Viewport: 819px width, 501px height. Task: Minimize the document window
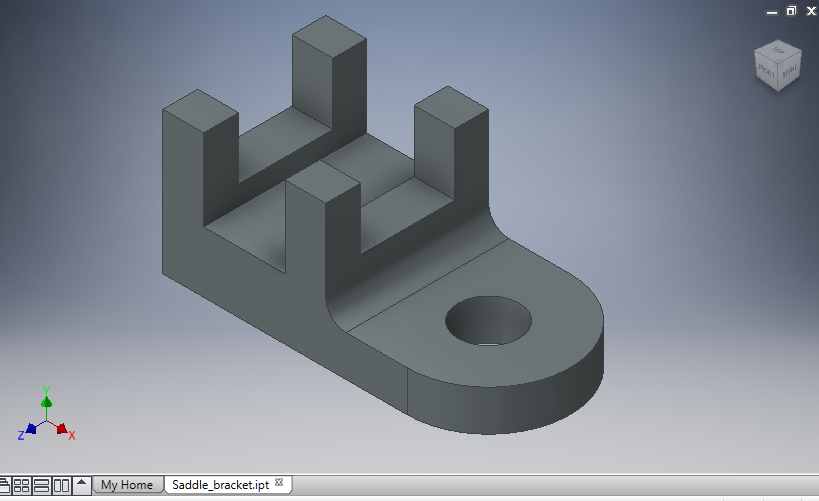[x=771, y=11]
